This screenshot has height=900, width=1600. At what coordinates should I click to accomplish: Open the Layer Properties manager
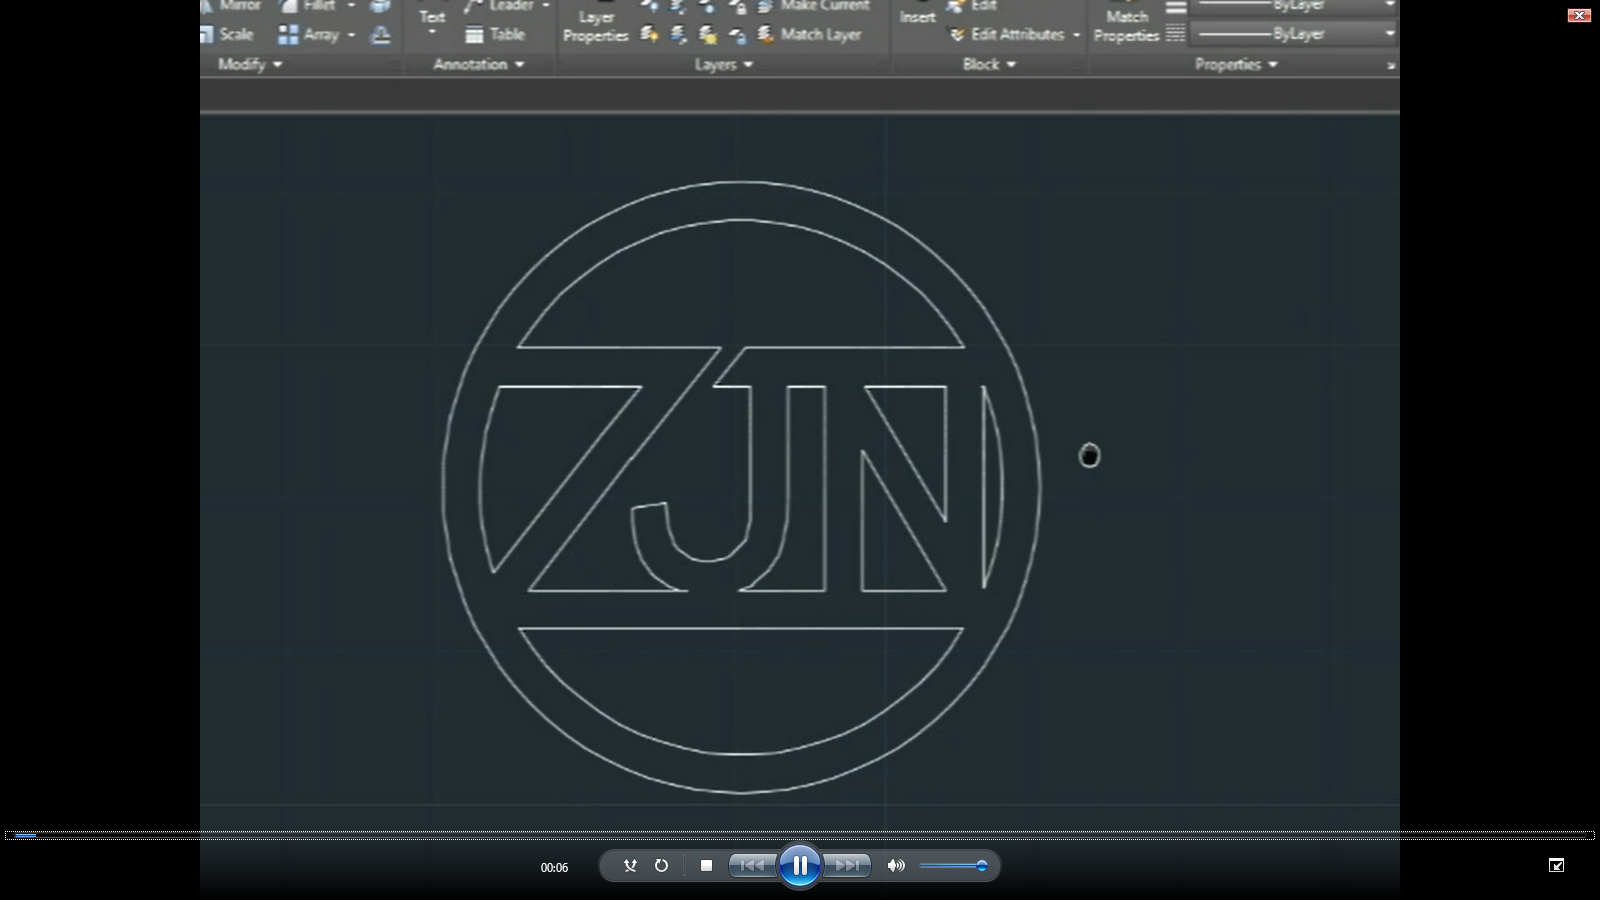(x=595, y=22)
